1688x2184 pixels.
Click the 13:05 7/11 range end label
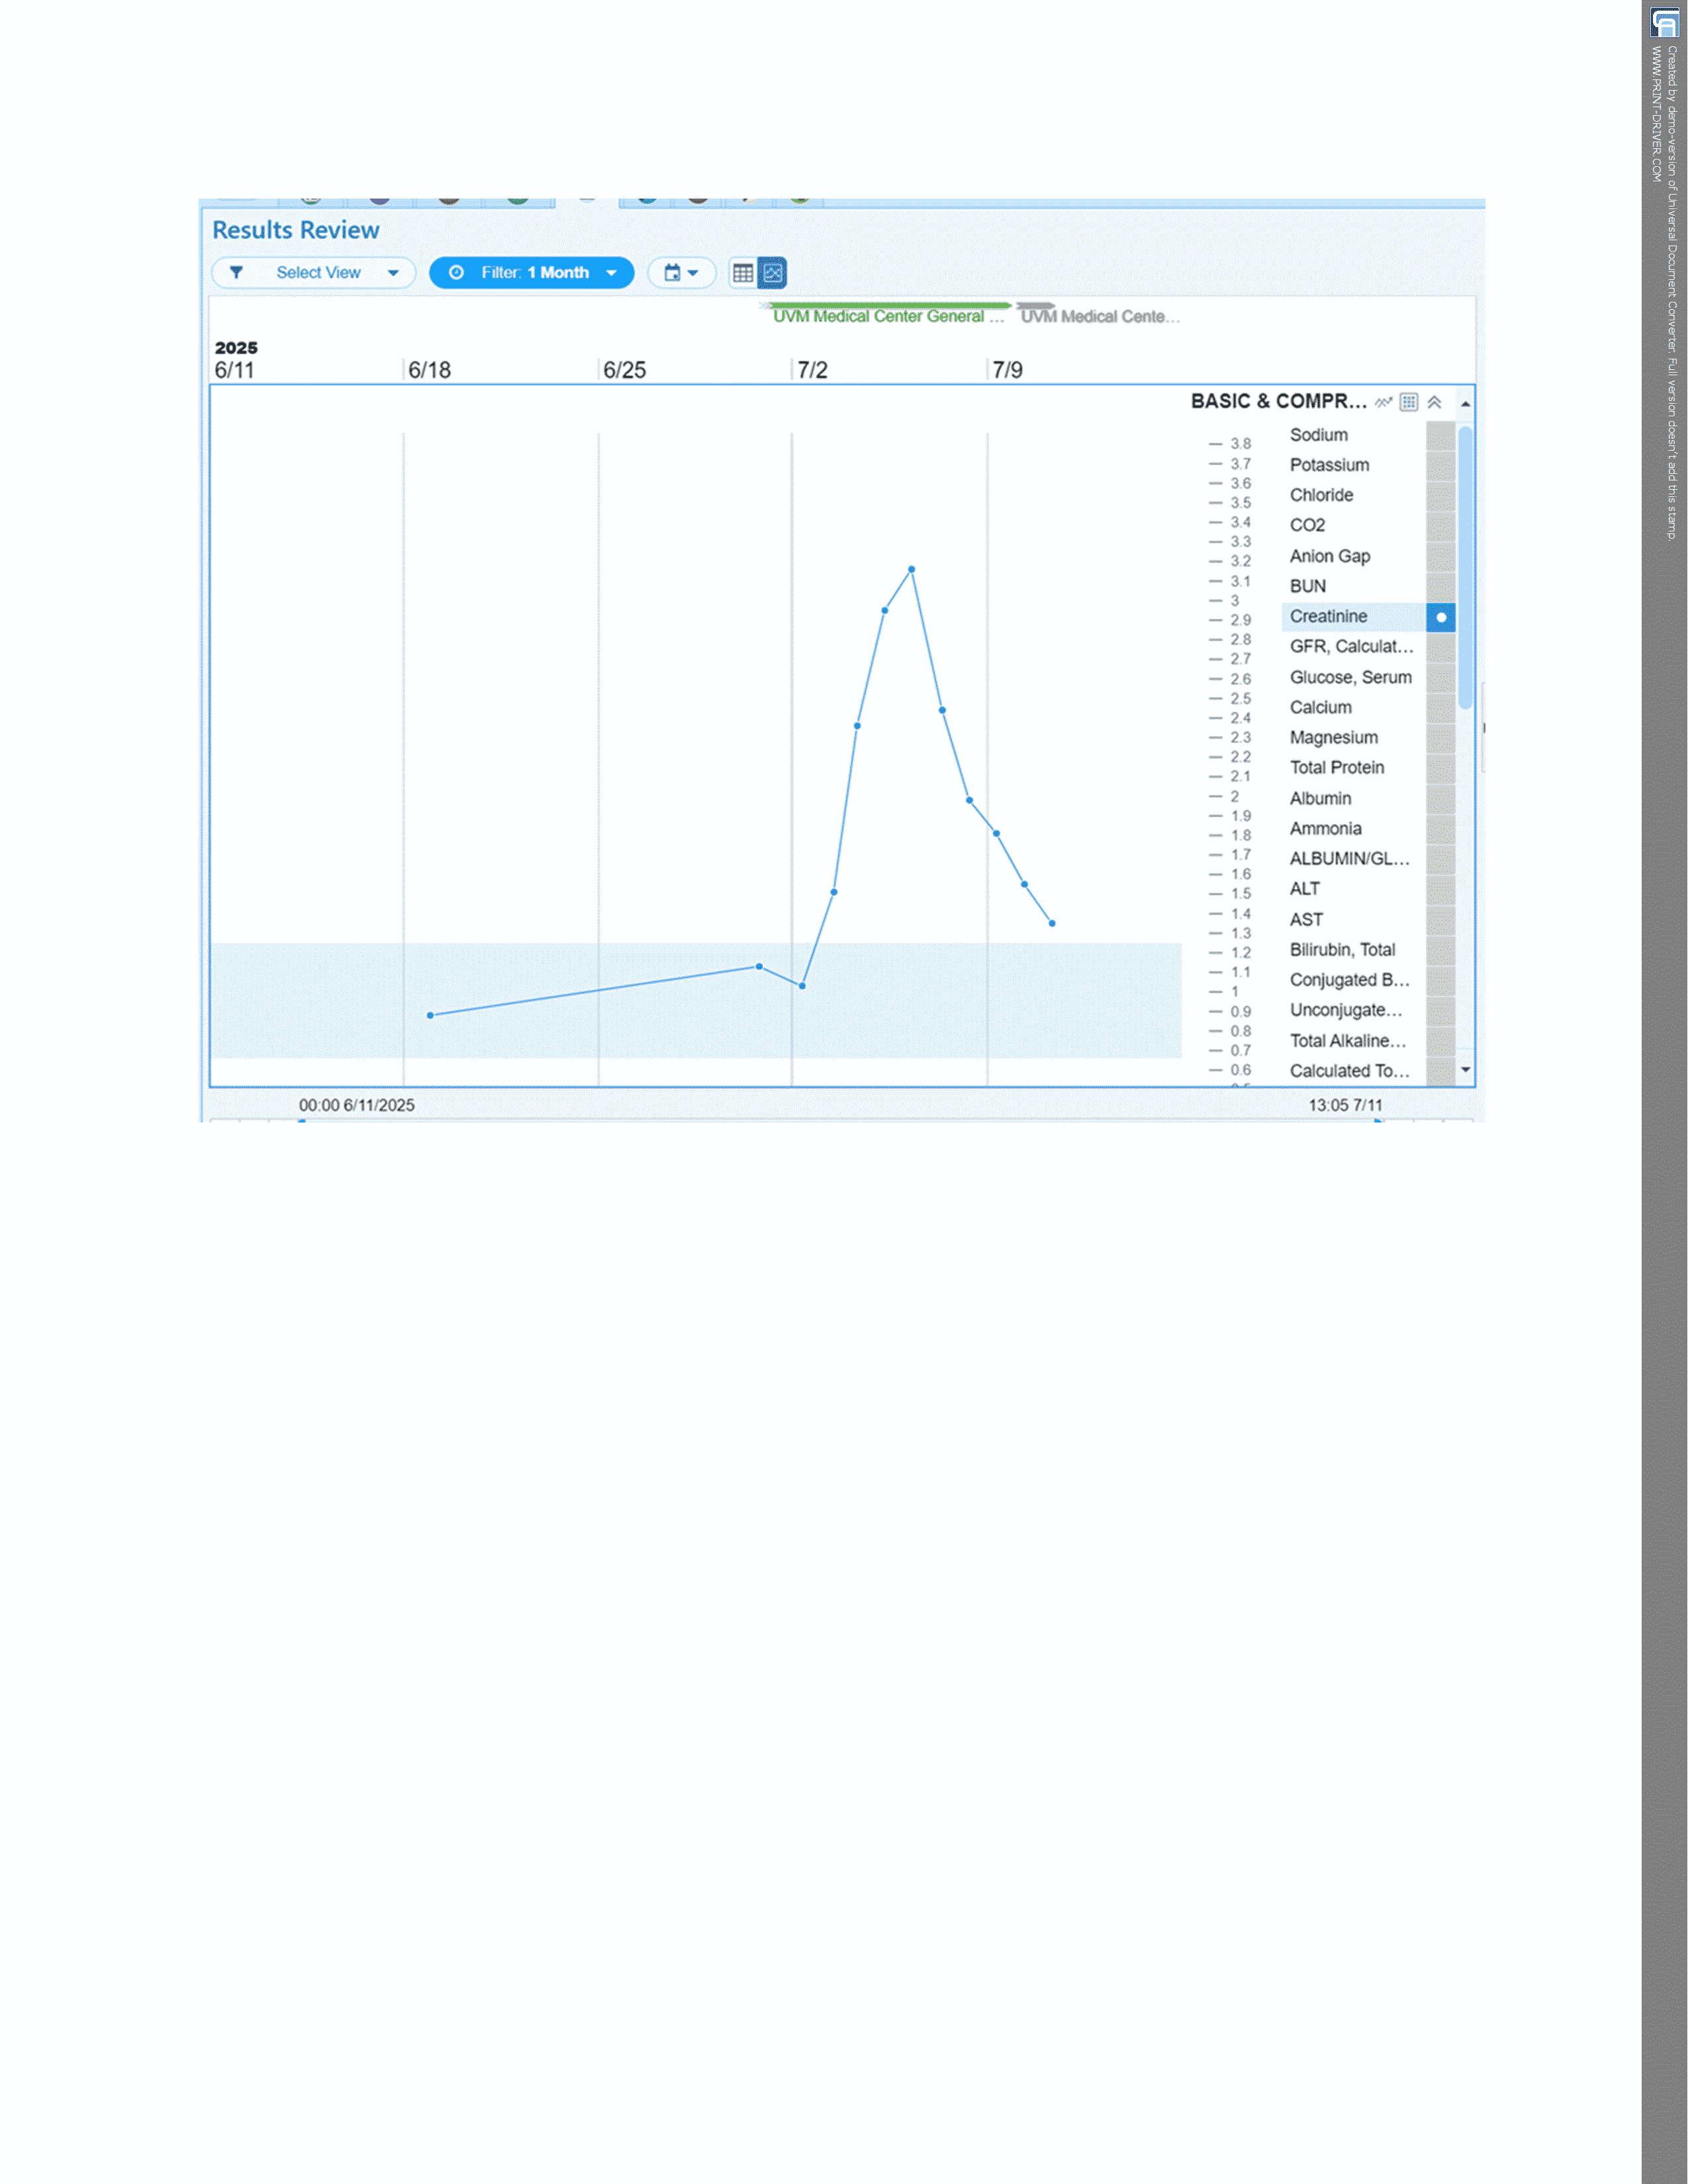click(x=1345, y=1105)
